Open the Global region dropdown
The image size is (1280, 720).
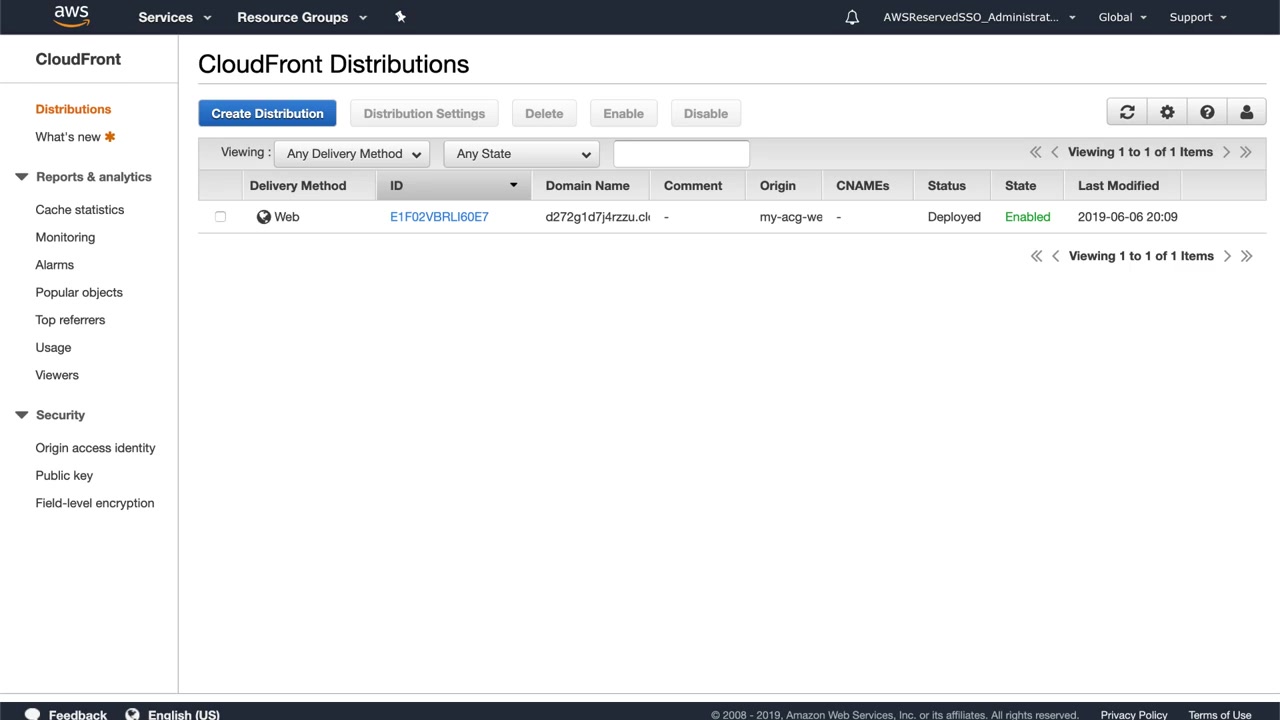[1122, 17]
